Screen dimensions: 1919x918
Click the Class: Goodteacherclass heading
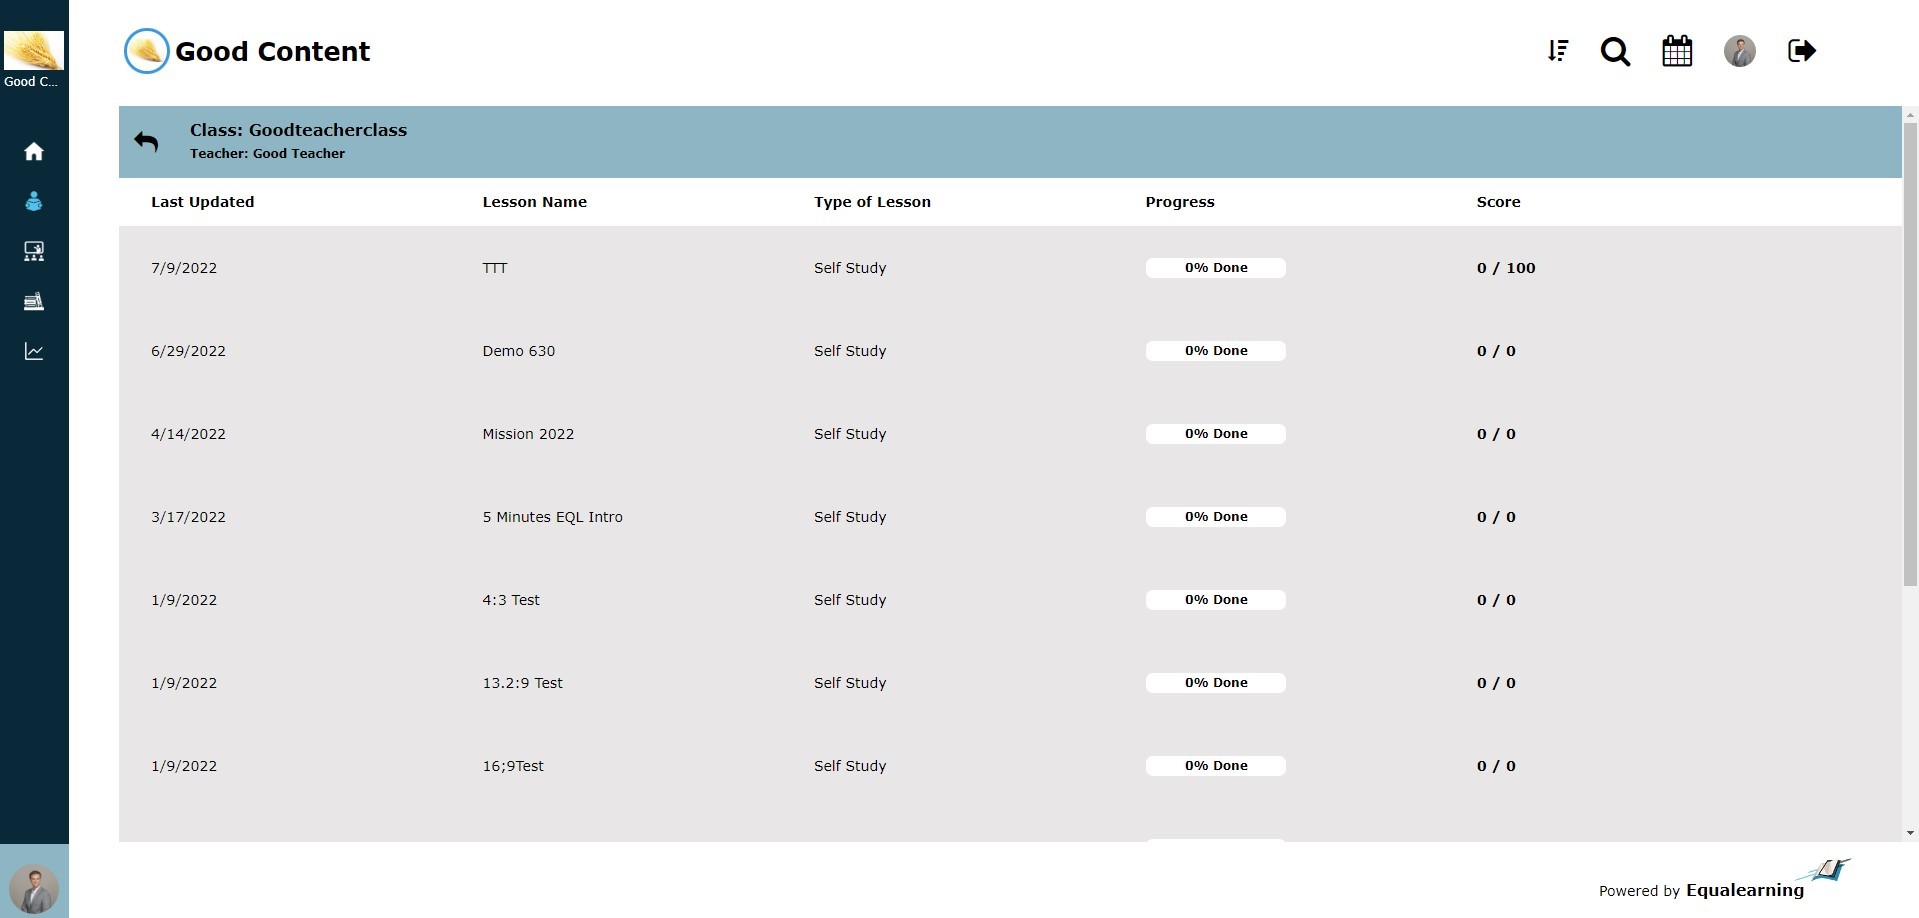298,130
